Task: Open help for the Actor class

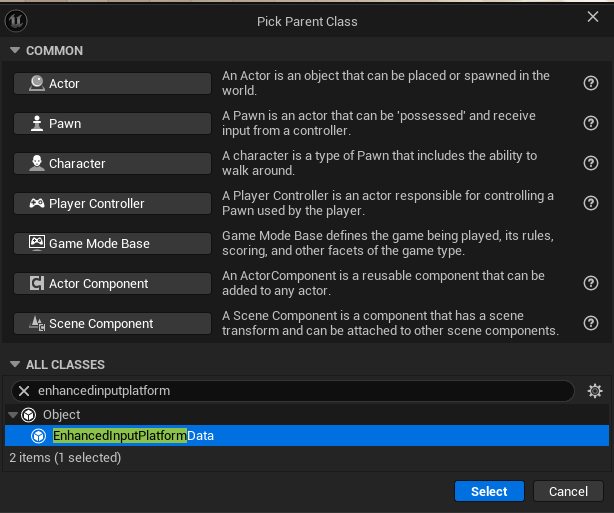Action: pos(591,83)
